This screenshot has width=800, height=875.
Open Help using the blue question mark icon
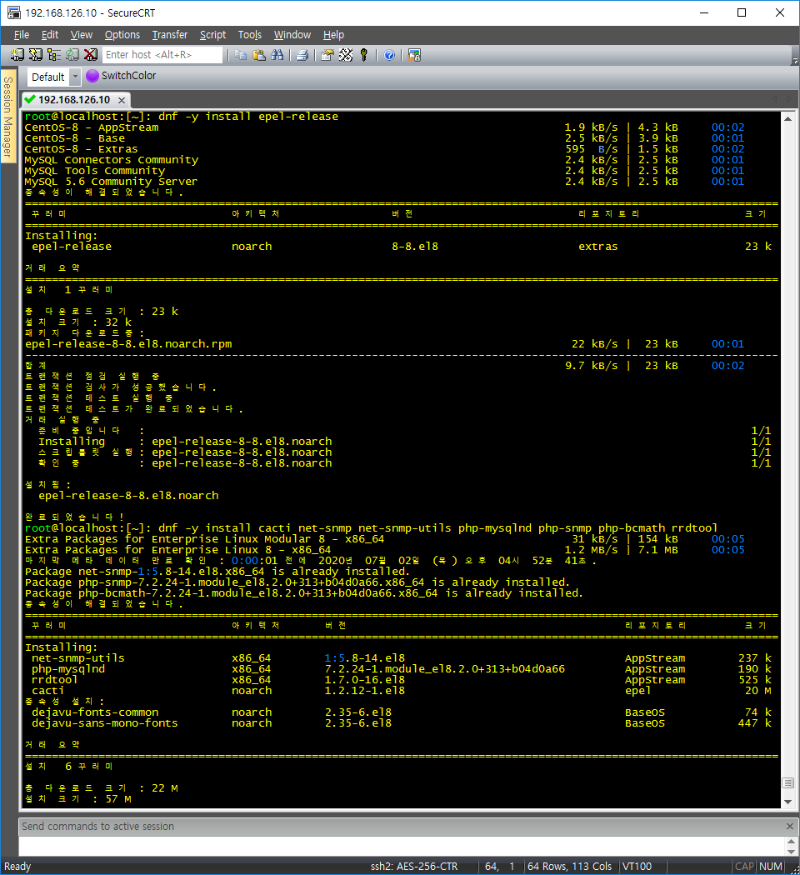click(388, 55)
